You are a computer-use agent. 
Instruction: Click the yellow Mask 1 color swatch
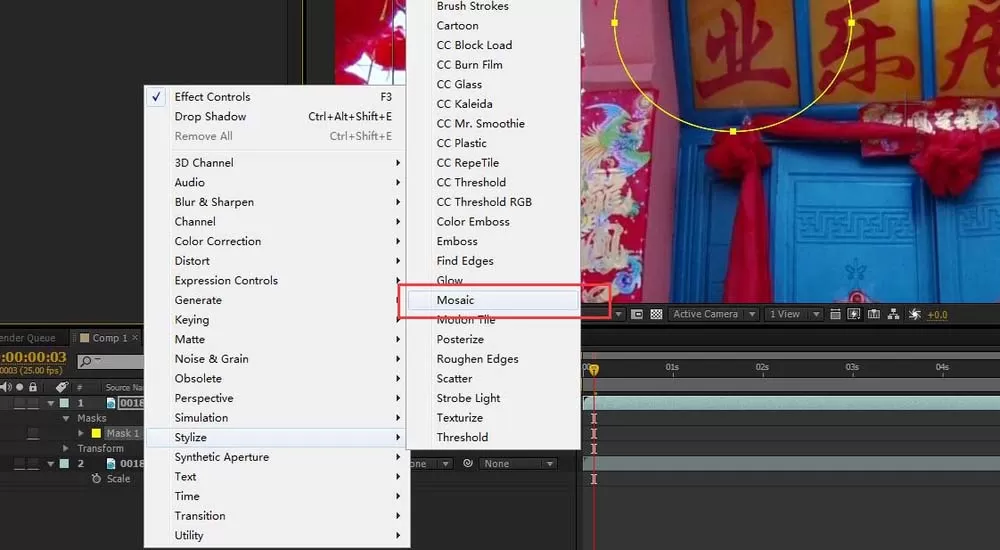[96, 433]
